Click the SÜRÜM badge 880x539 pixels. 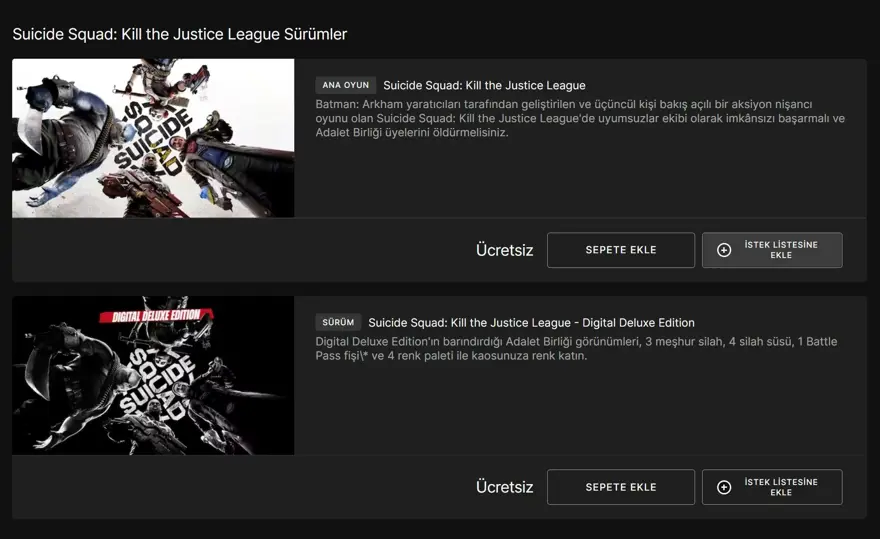point(337,322)
